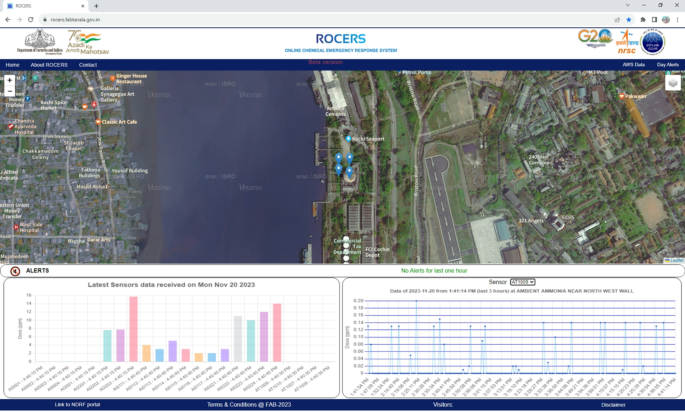This screenshot has width=685, height=412.
Task: Follow the Link to NDRF portal
Action: (77, 404)
